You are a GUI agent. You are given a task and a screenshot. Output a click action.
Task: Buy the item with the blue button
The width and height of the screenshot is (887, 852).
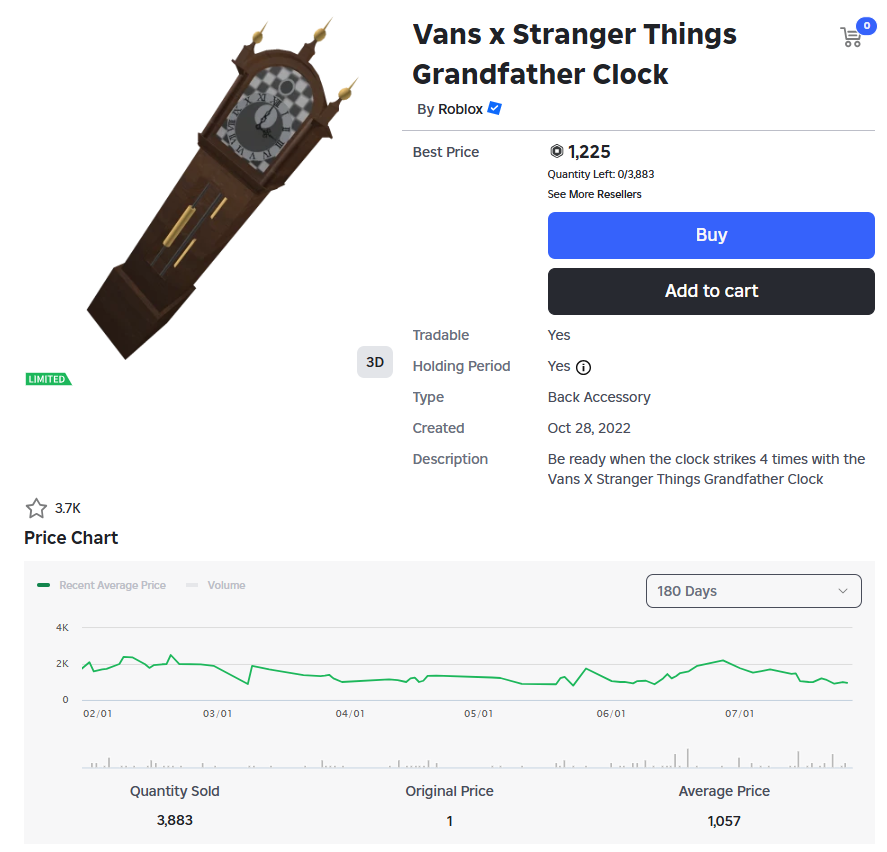[711, 235]
